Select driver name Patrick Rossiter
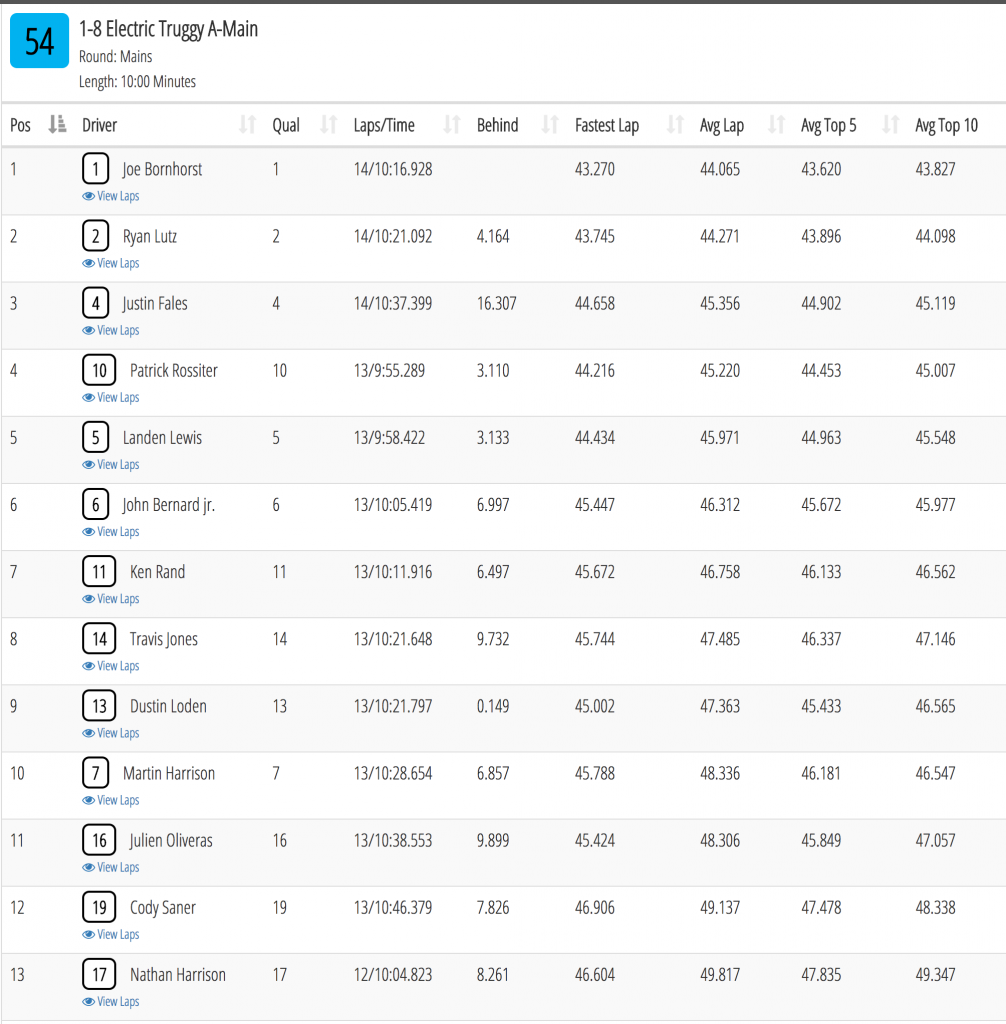1006x1024 pixels. click(174, 371)
